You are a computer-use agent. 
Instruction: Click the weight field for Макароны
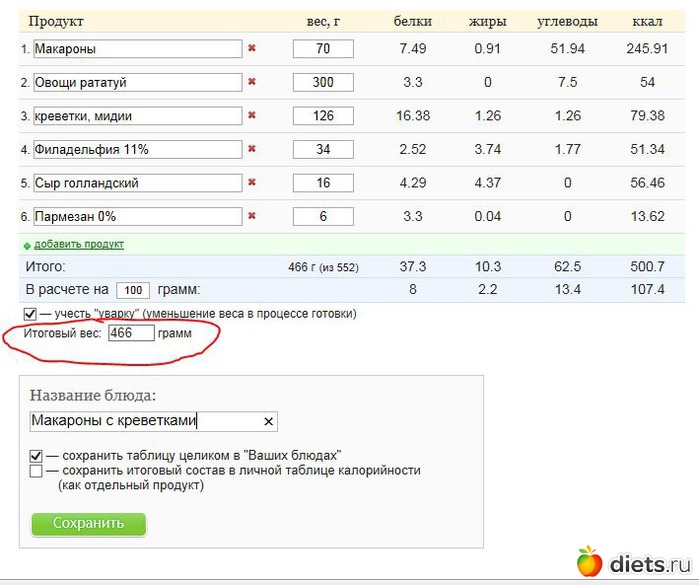322,48
